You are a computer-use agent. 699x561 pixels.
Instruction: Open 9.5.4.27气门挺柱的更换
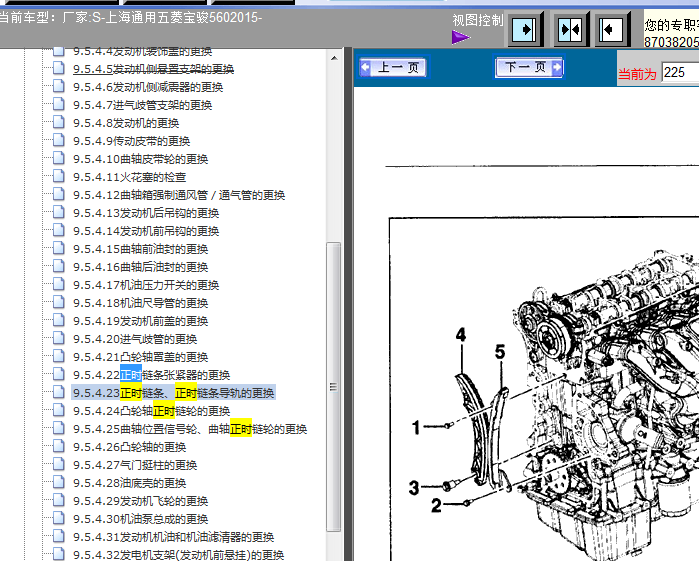(x=135, y=465)
